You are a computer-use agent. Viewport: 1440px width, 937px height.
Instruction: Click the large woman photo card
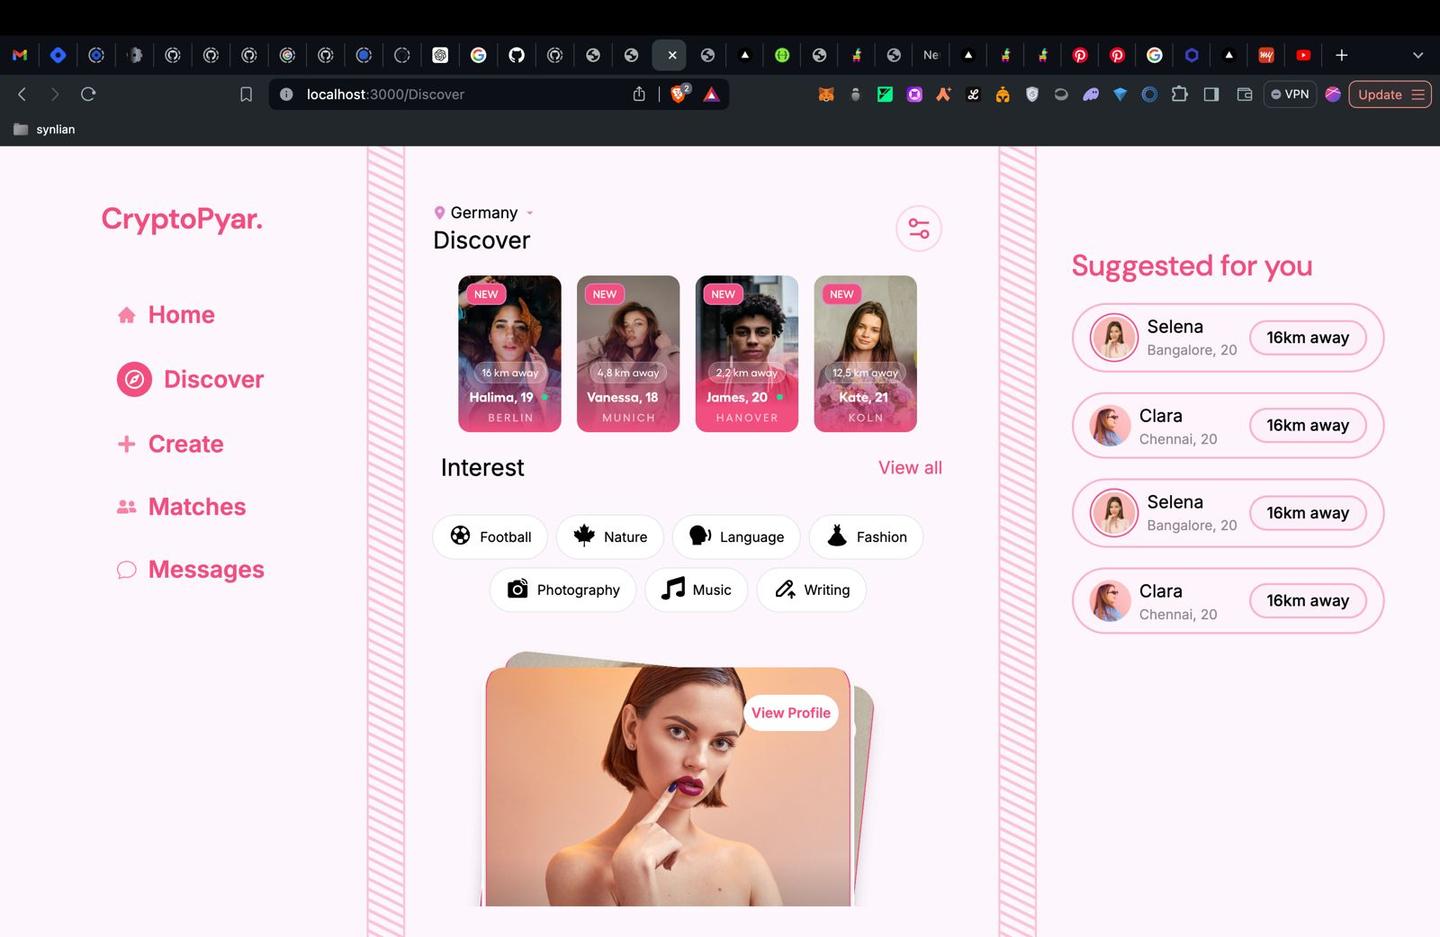click(x=668, y=787)
